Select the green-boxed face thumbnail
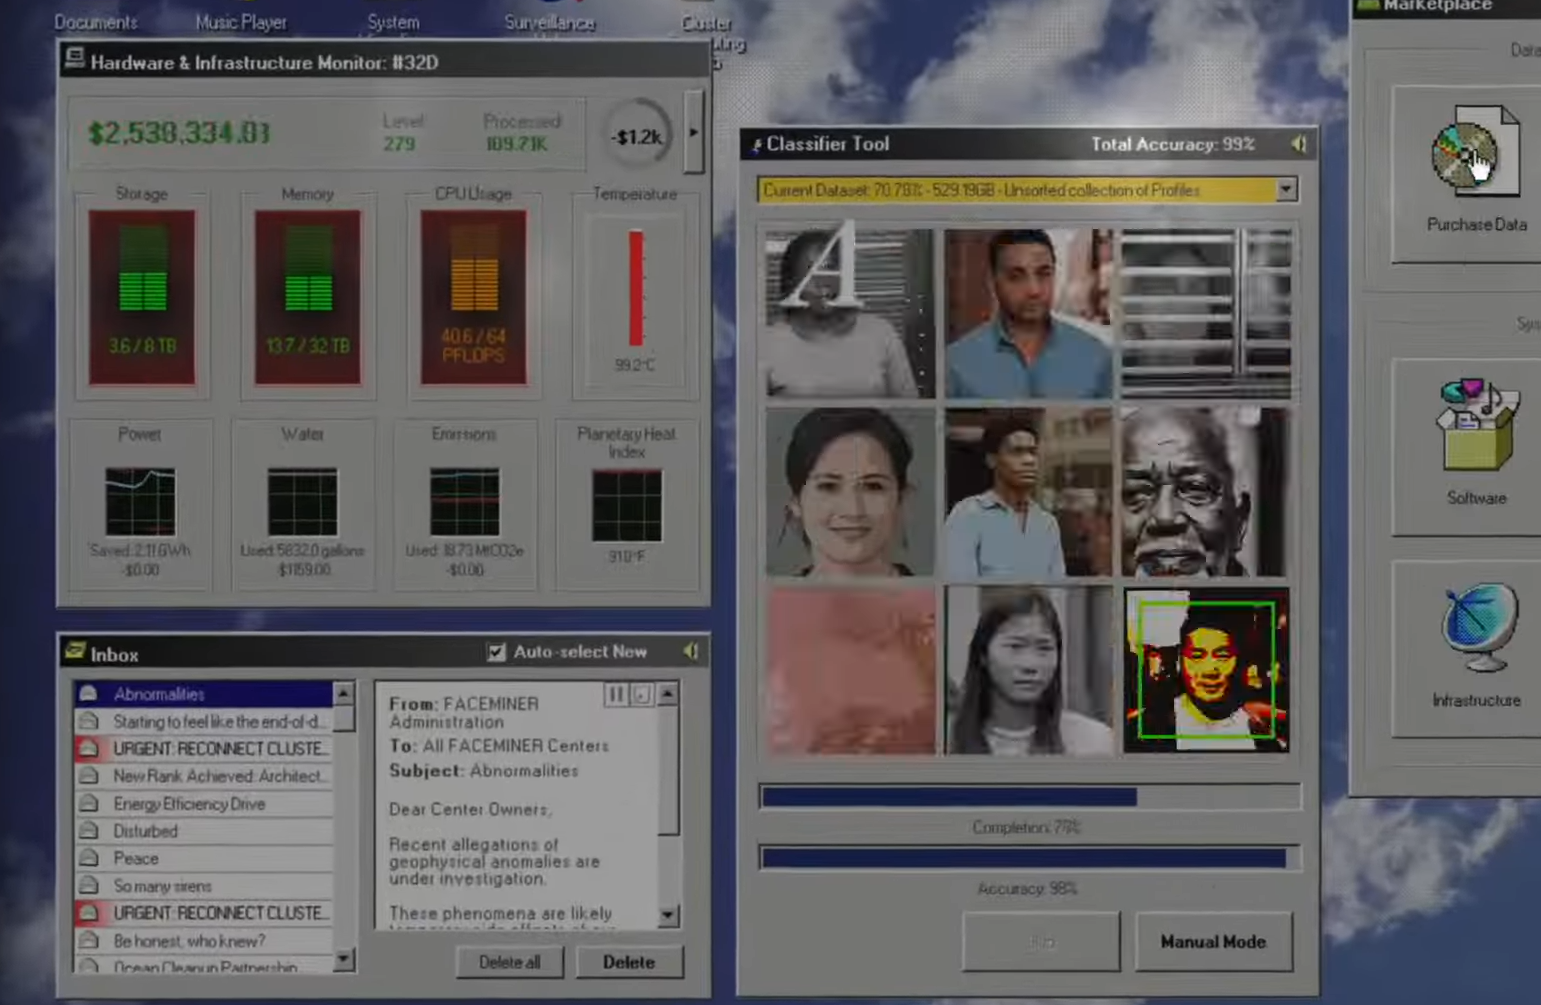Screen dimensions: 1541x1005 1206,670
